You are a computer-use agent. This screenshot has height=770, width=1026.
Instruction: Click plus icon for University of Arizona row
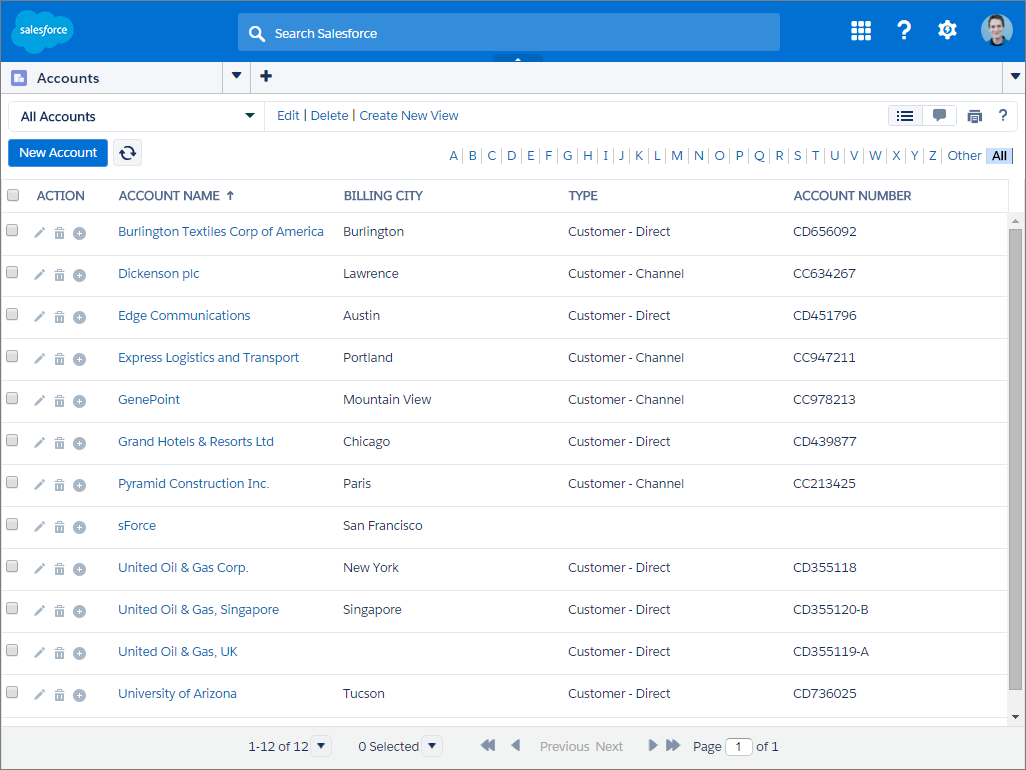[x=79, y=695]
